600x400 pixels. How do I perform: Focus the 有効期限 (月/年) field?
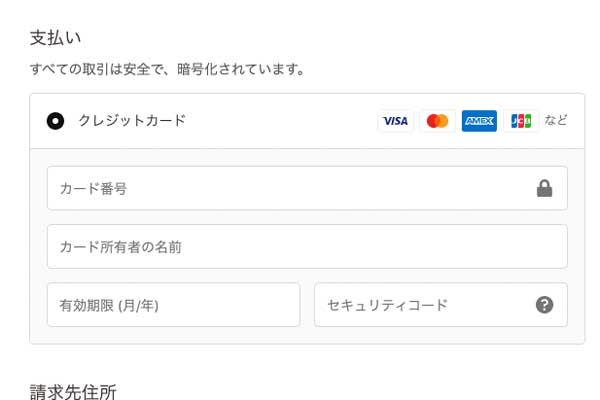[x=173, y=305]
